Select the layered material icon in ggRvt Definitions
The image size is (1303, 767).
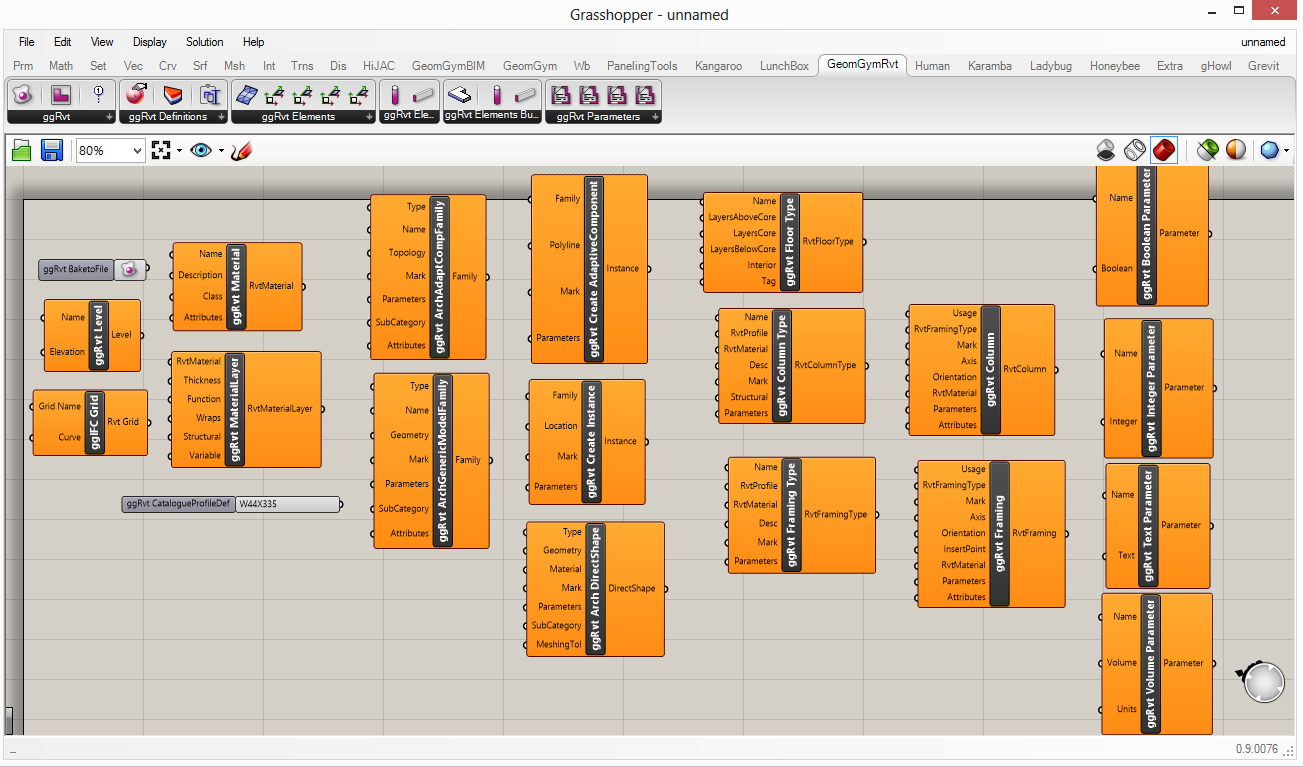(x=173, y=95)
